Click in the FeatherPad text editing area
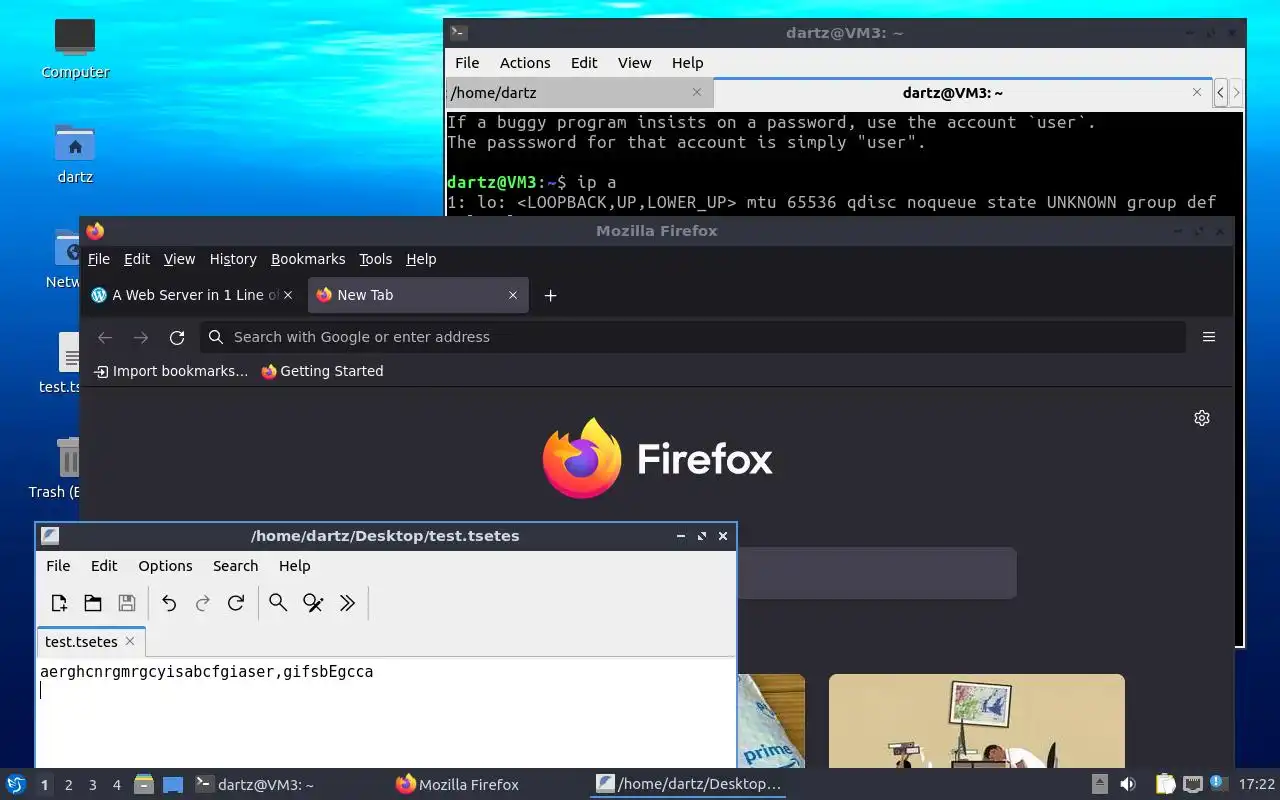The width and height of the screenshot is (1280, 800). [385, 712]
